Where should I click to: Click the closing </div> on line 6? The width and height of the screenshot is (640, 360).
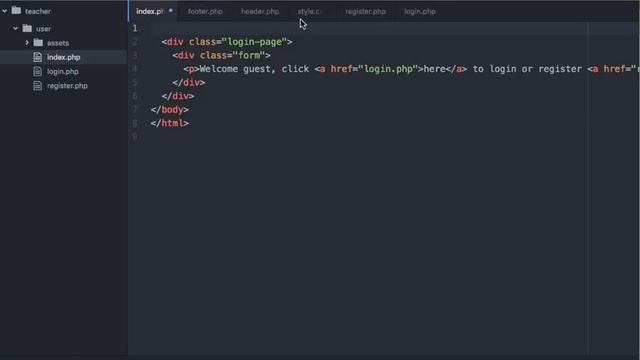click(178, 96)
